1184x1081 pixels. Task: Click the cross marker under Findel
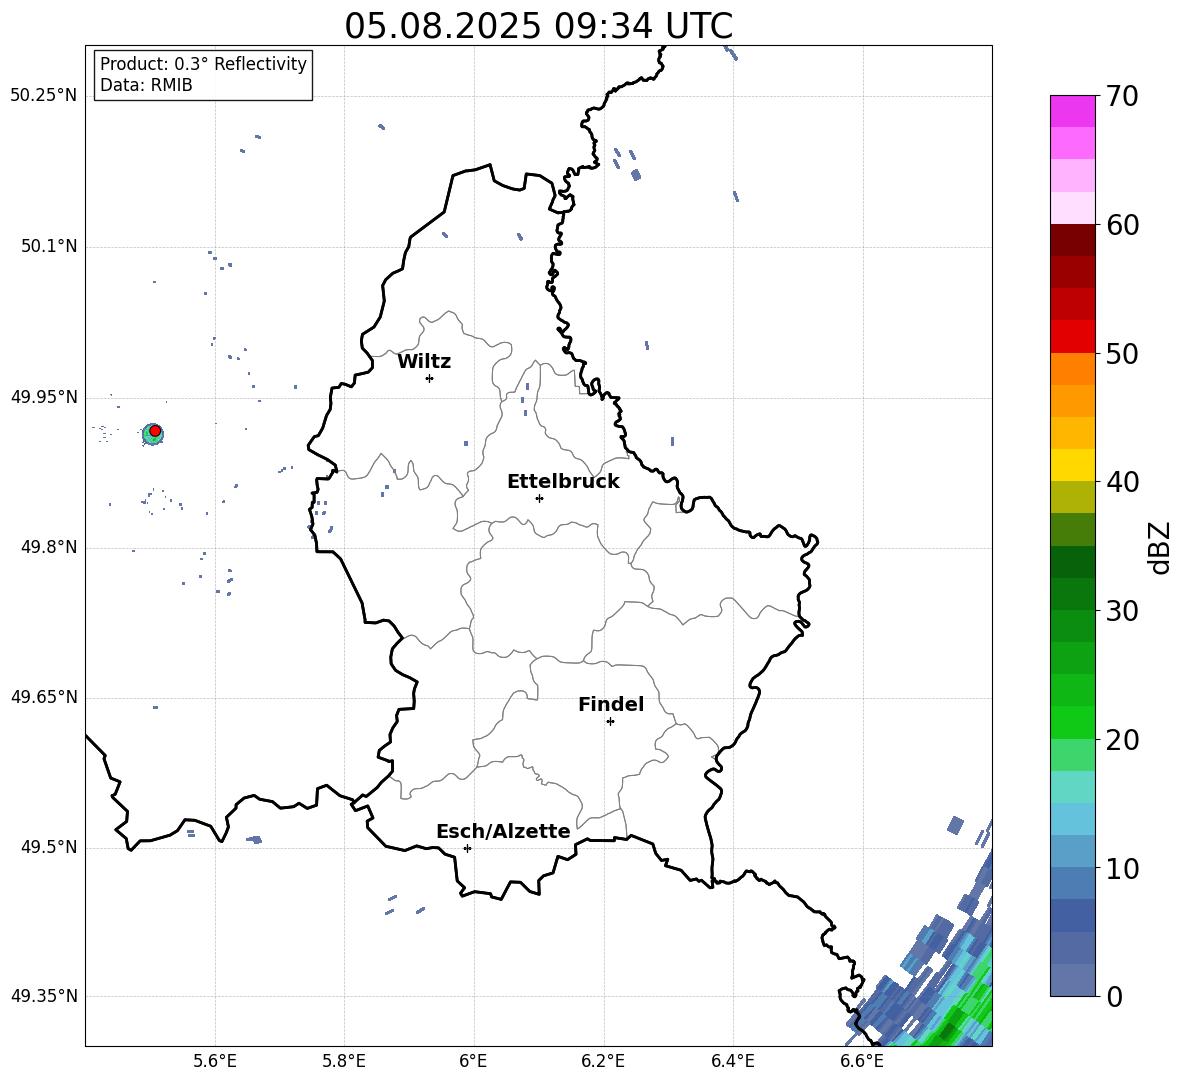pos(610,722)
